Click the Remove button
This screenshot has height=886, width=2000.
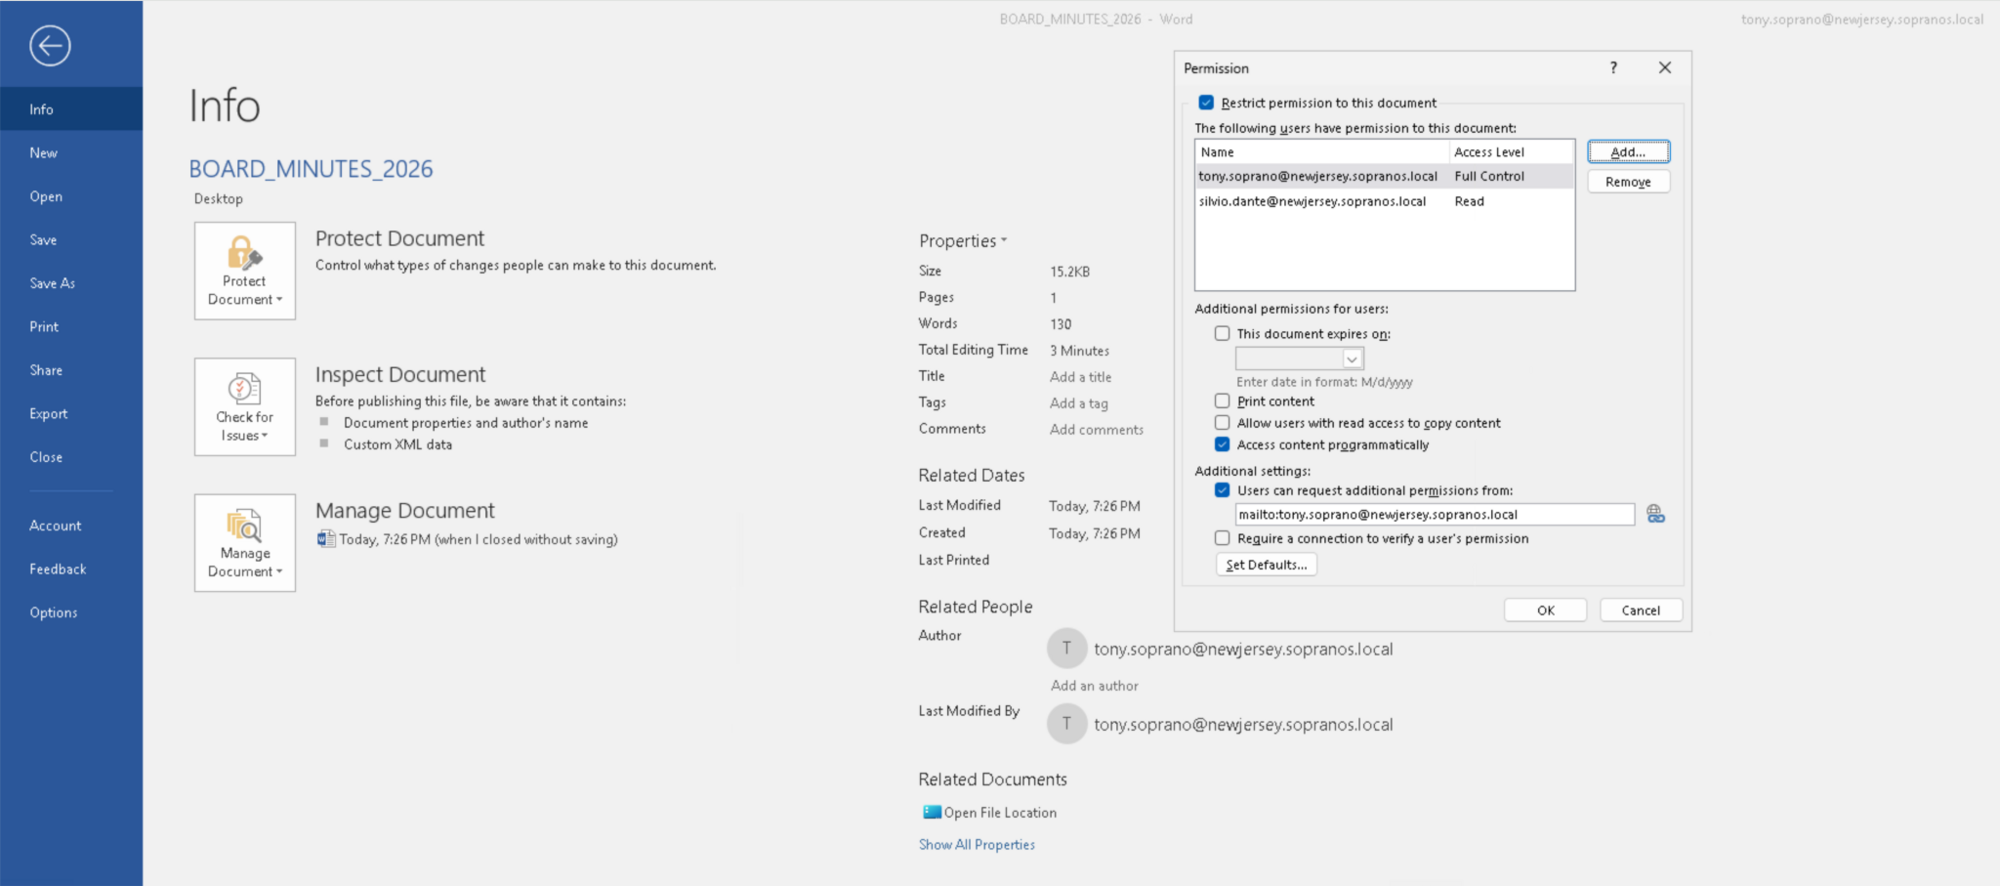1628,182
